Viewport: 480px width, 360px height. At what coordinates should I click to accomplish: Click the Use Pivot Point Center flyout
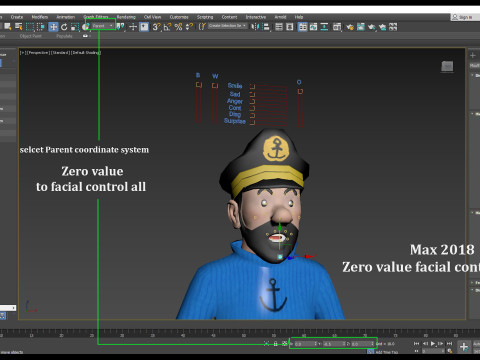click(120, 27)
